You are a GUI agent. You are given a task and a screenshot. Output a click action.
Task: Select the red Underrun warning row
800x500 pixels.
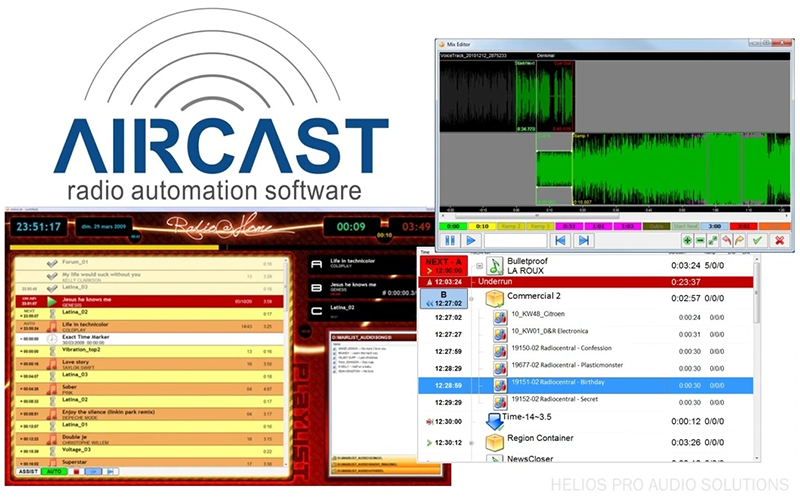pos(586,282)
